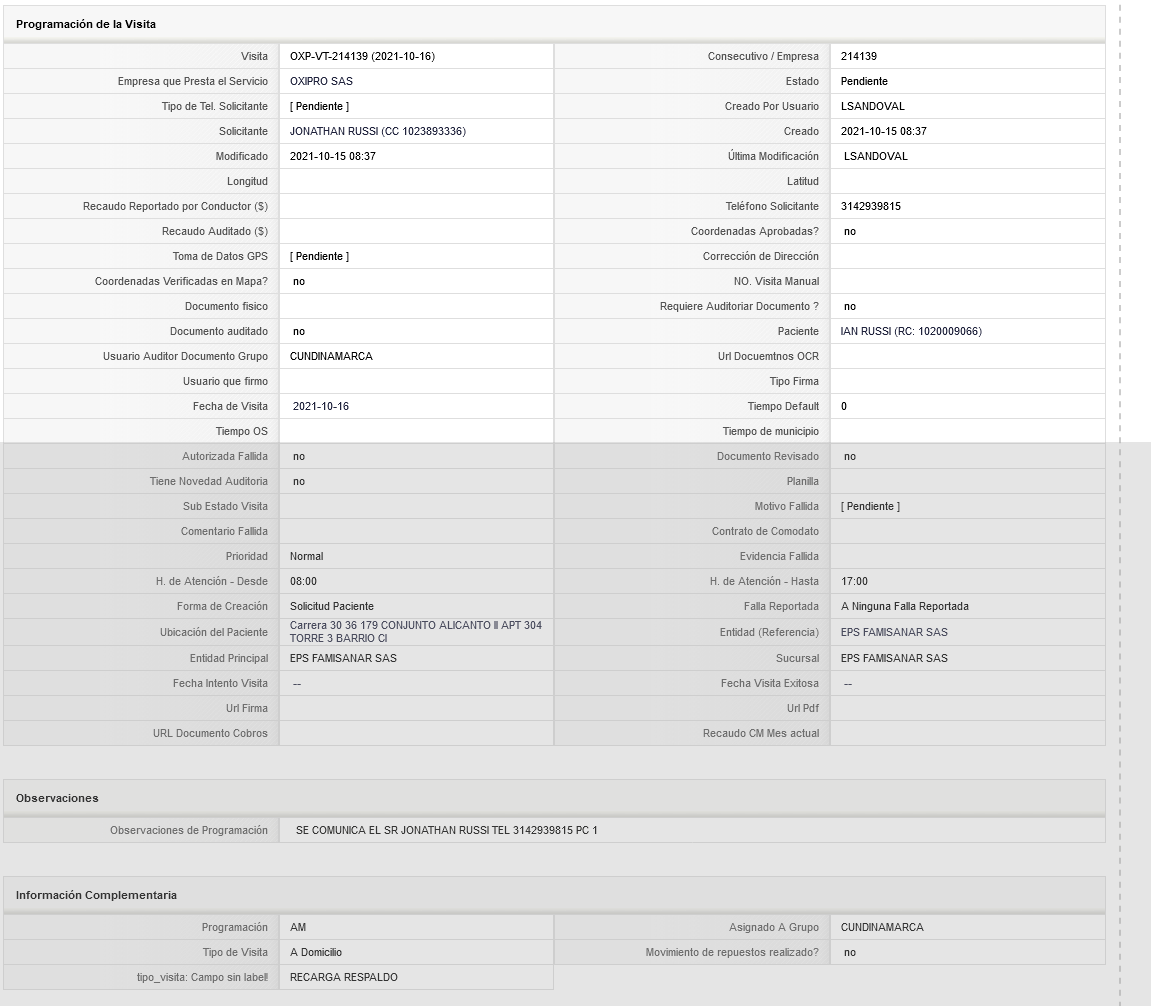Click Latitud field label
This screenshot has width=1151, height=1006.
[x=803, y=181]
